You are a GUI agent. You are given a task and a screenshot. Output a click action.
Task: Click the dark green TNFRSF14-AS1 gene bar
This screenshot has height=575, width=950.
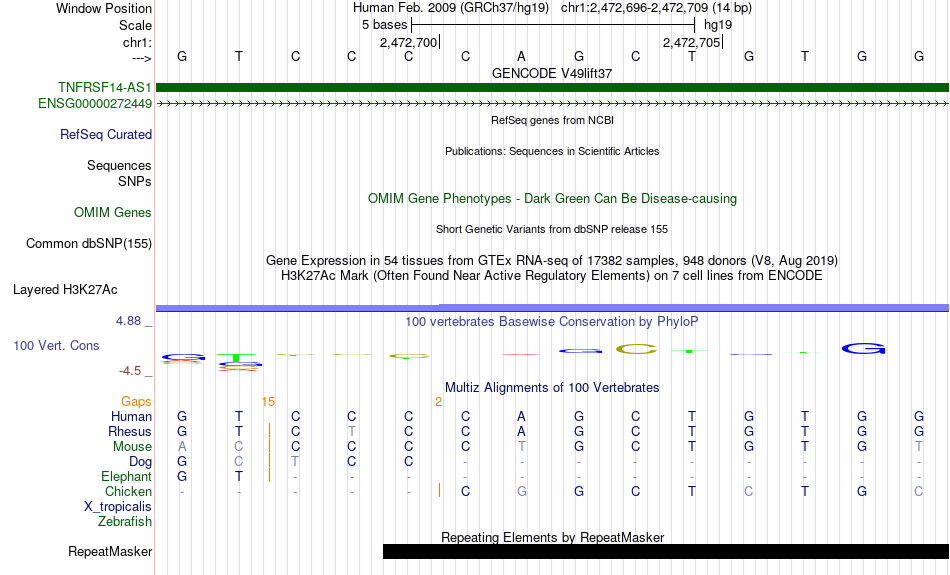[x=553, y=87]
